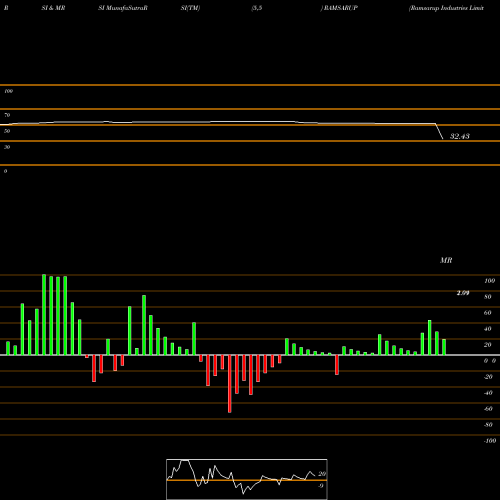
Task: Click the -20 label on the MR axis
Action: (488, 377)
